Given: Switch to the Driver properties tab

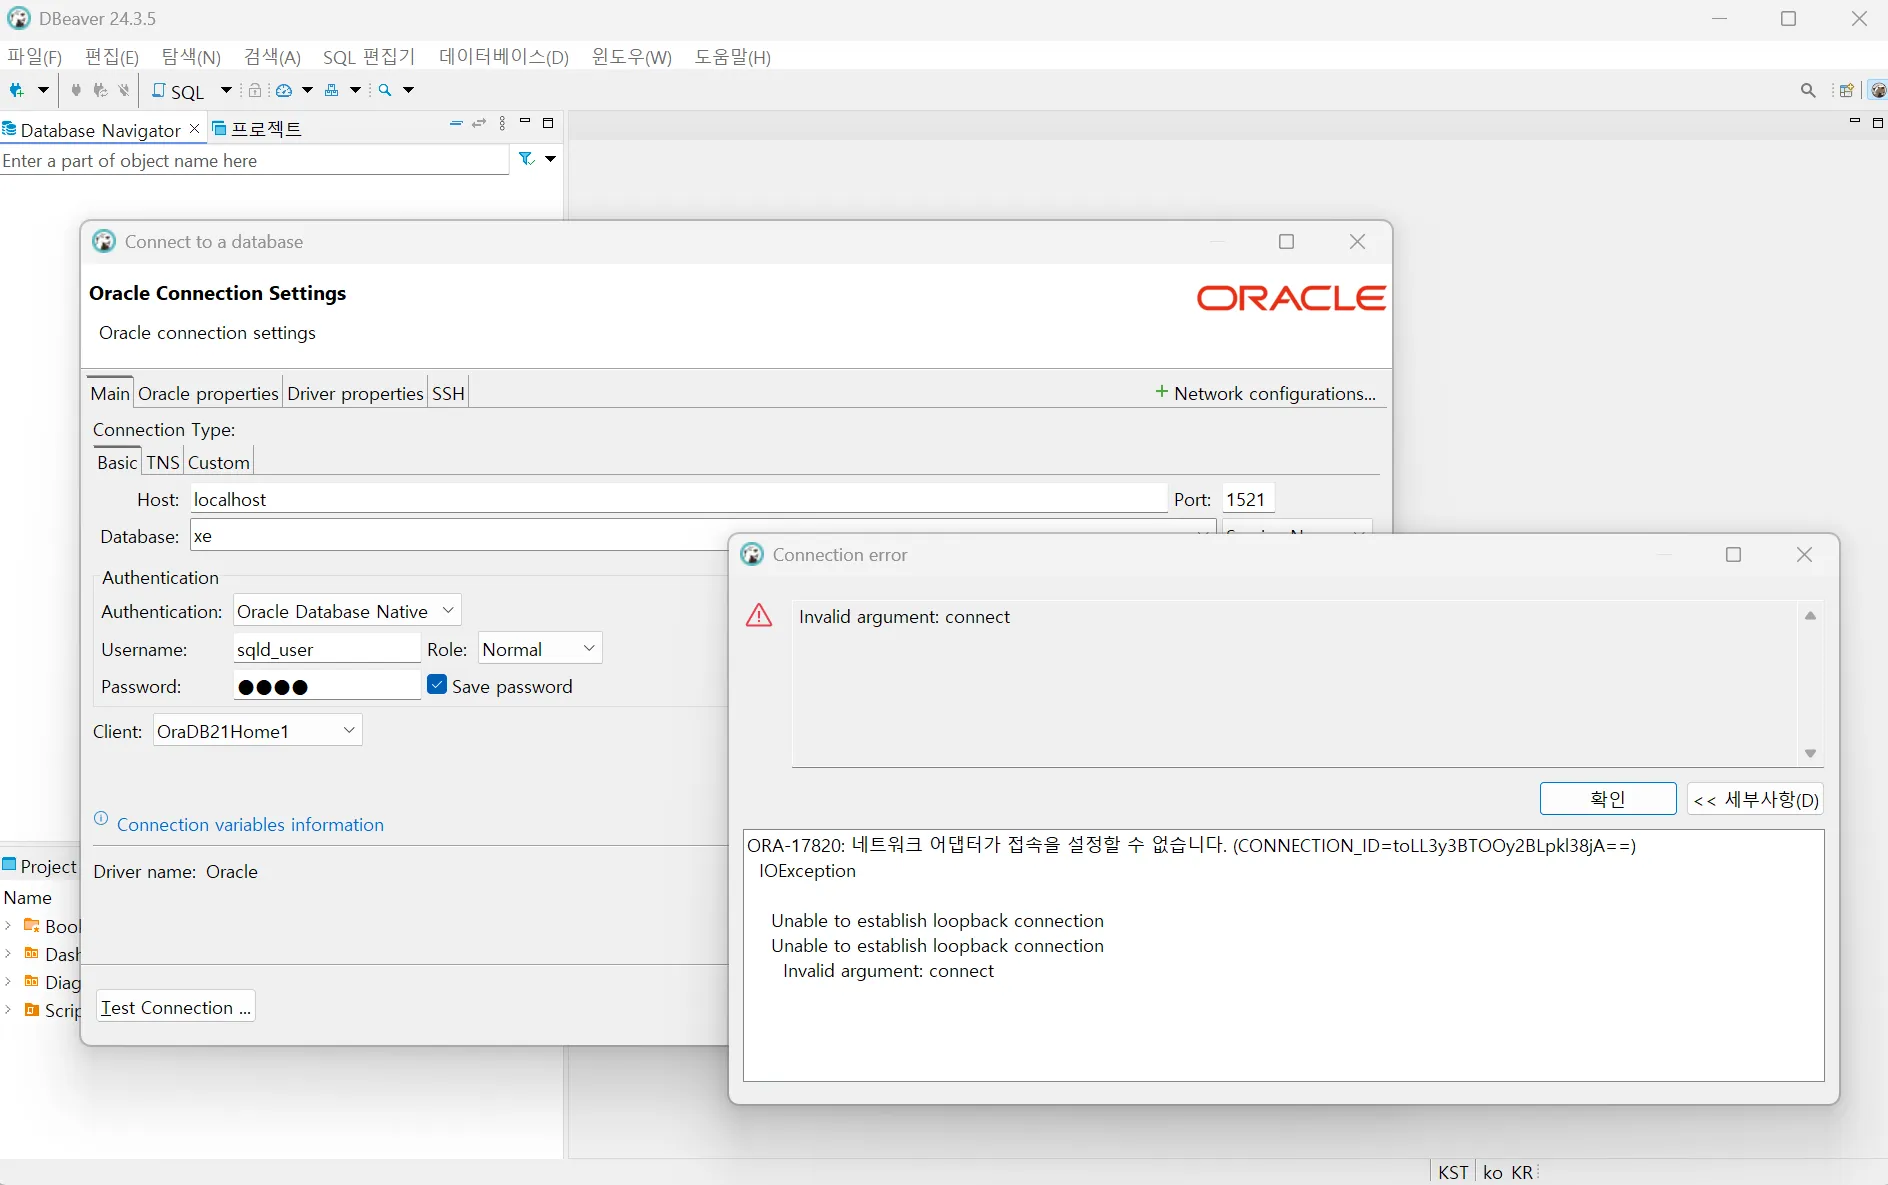Looking at the screenshot, I should pos(355,393).
